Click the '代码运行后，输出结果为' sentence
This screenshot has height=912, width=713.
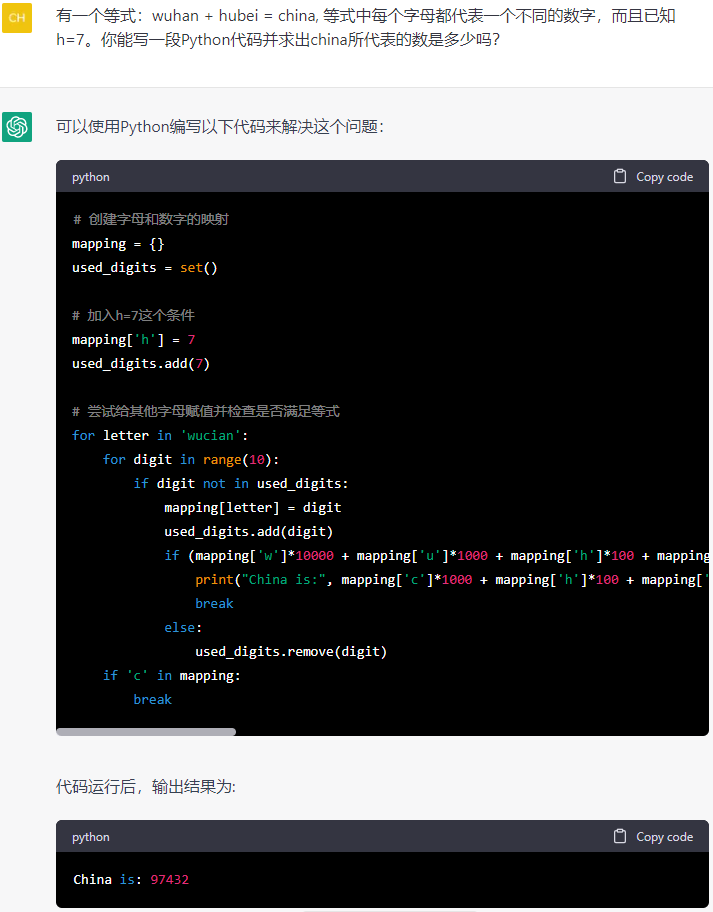click(146, 787)
